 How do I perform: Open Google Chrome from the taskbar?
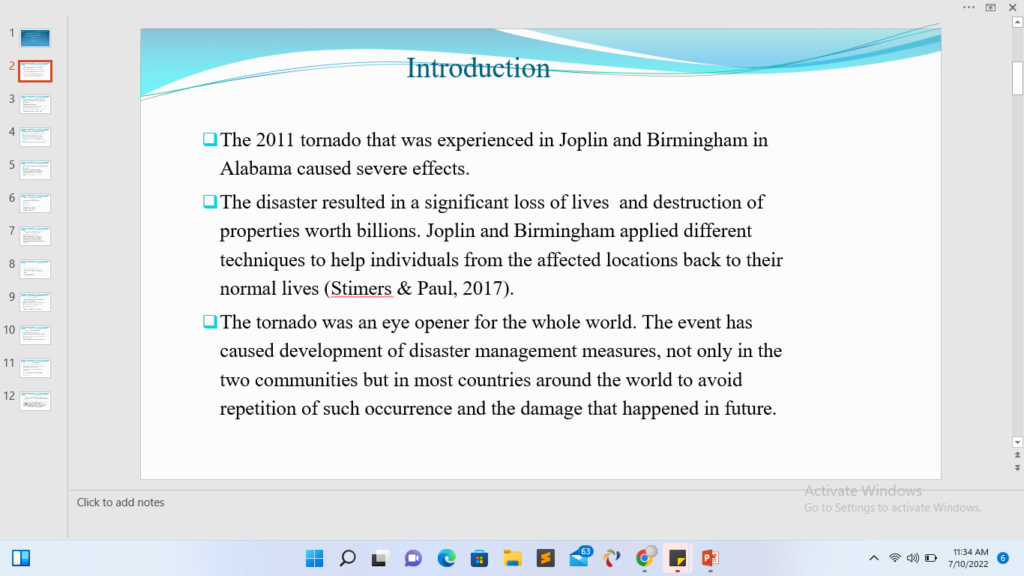click(645, 558)
